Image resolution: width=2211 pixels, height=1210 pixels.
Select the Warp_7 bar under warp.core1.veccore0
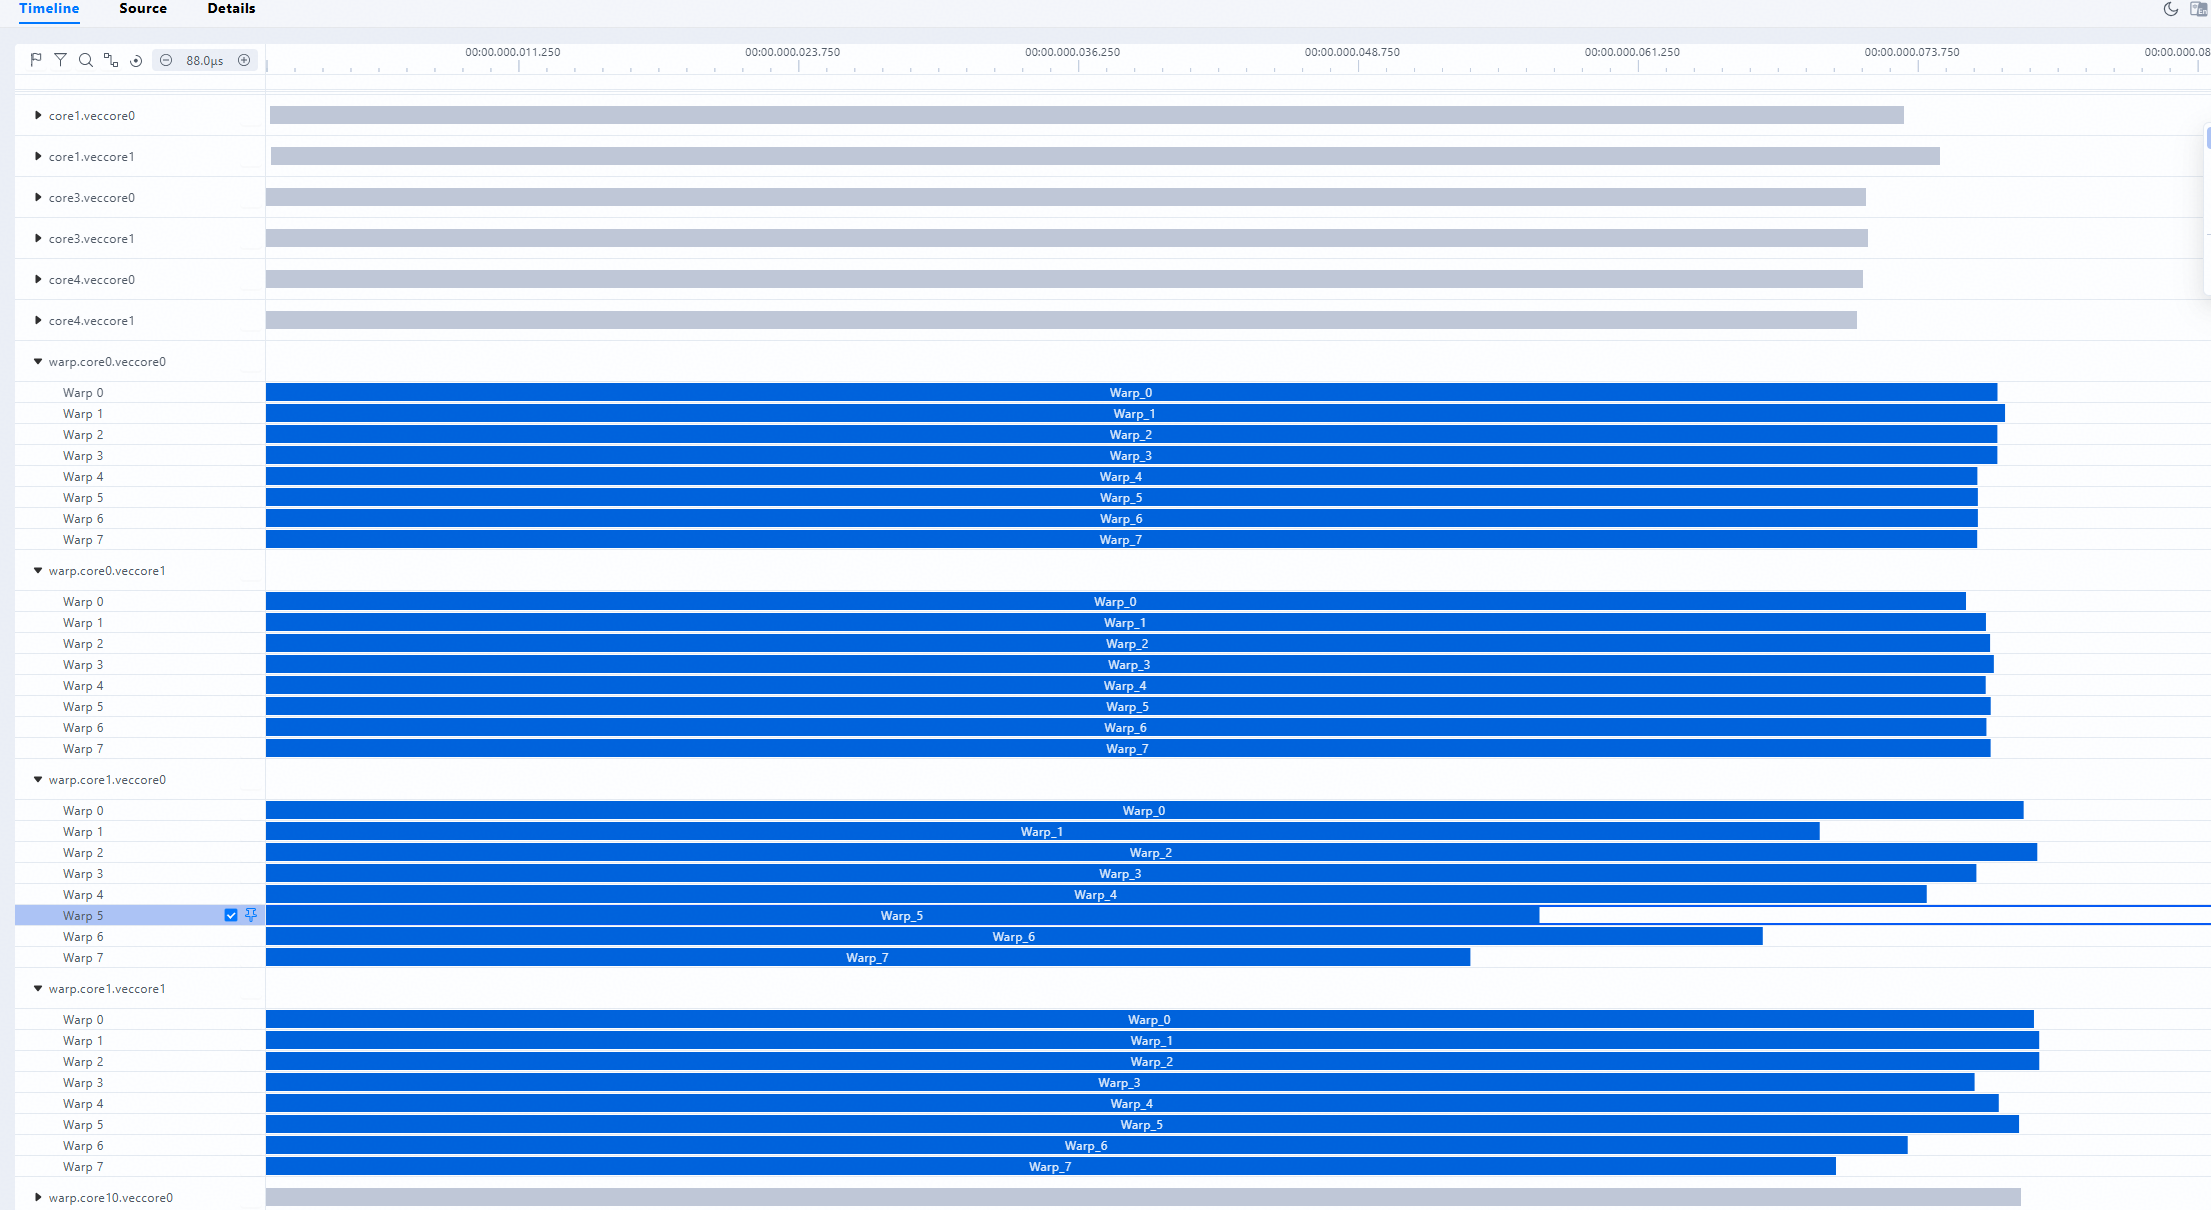[x=868, y=957]
